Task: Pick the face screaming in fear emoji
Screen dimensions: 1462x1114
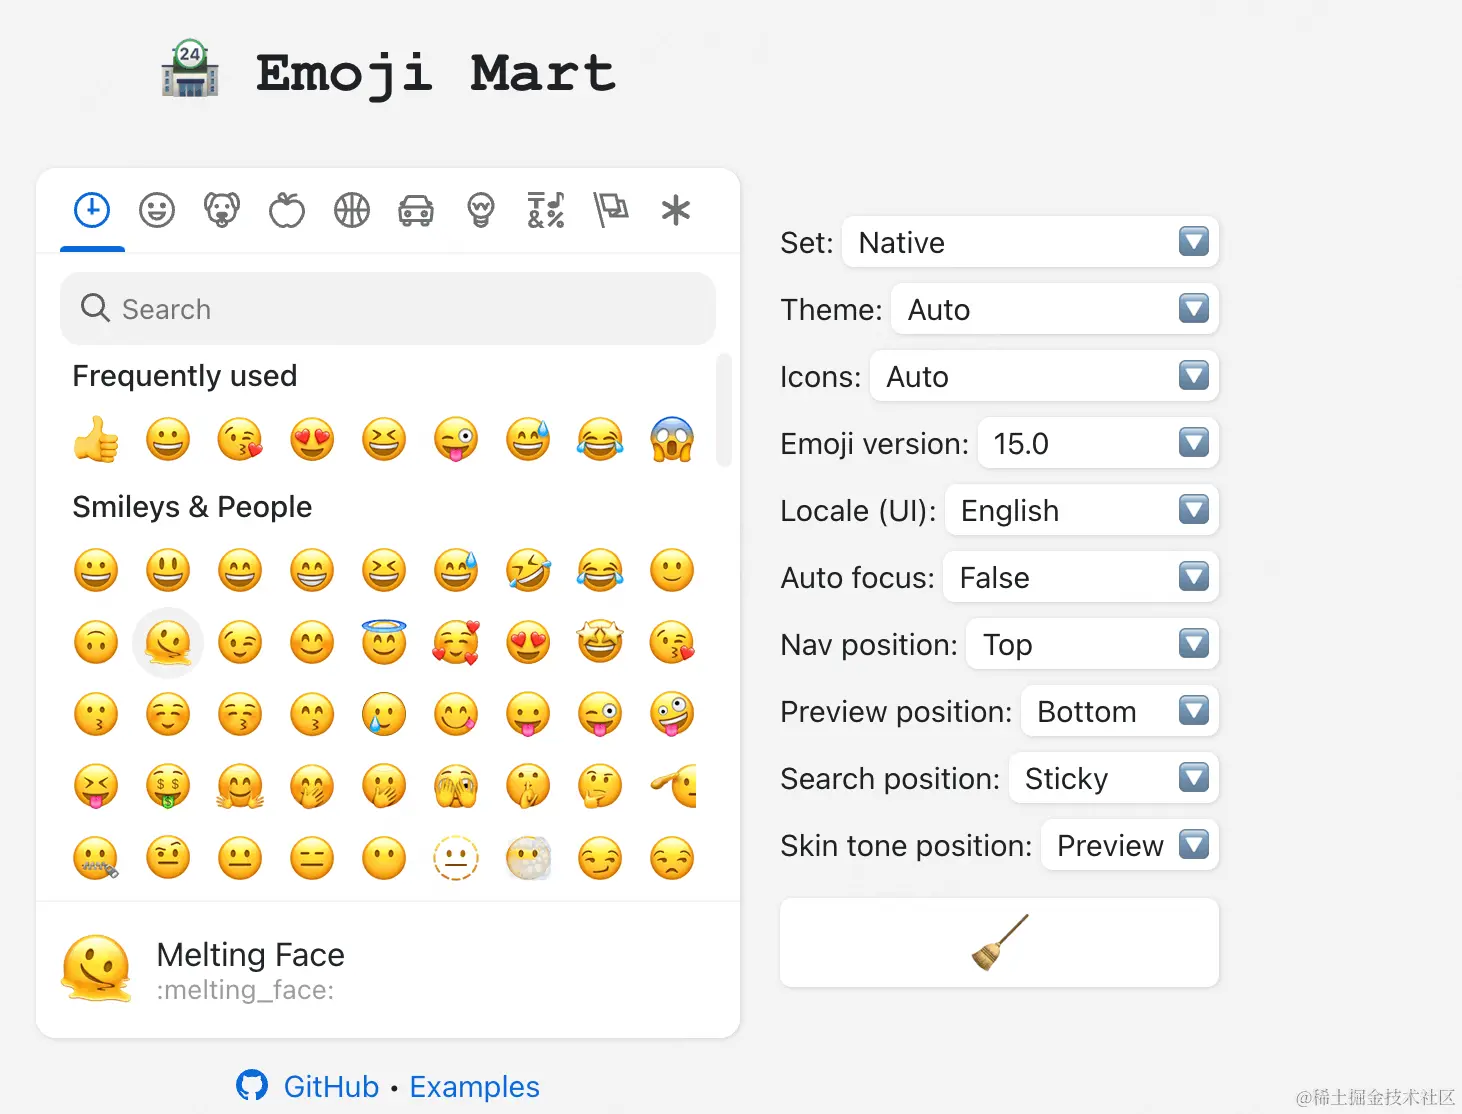Action: [672, 439]
